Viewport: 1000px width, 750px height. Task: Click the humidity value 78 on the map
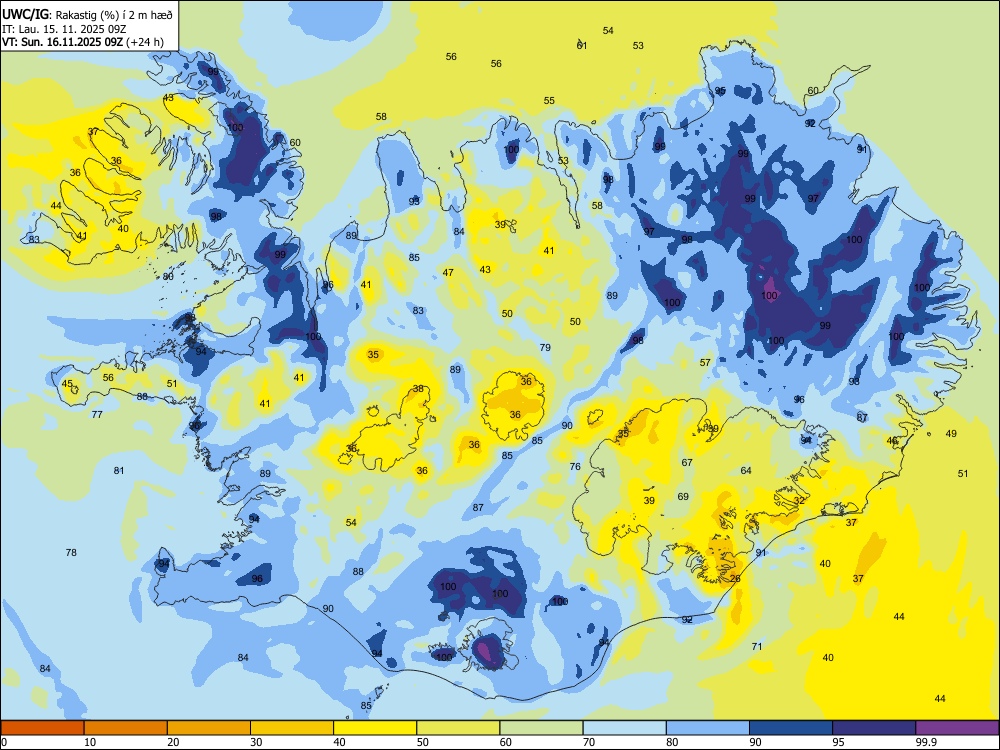coord(71,552)
